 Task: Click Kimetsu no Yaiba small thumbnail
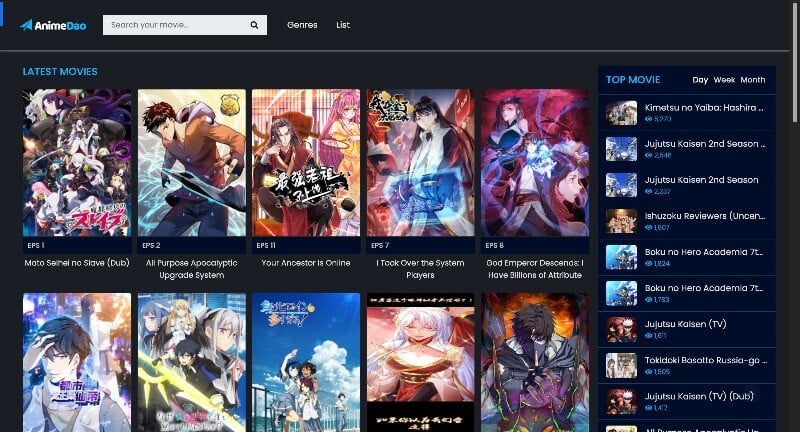[621, 113]
